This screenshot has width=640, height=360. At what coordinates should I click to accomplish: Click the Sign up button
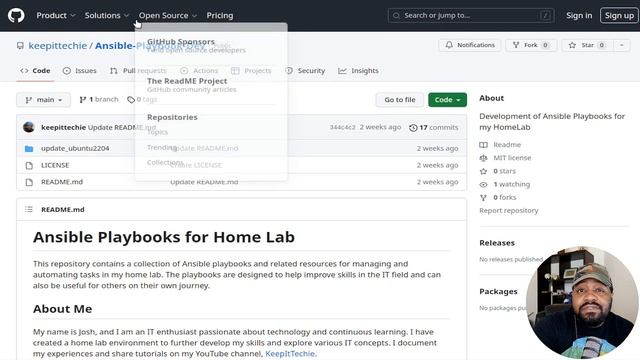point(619,16)
